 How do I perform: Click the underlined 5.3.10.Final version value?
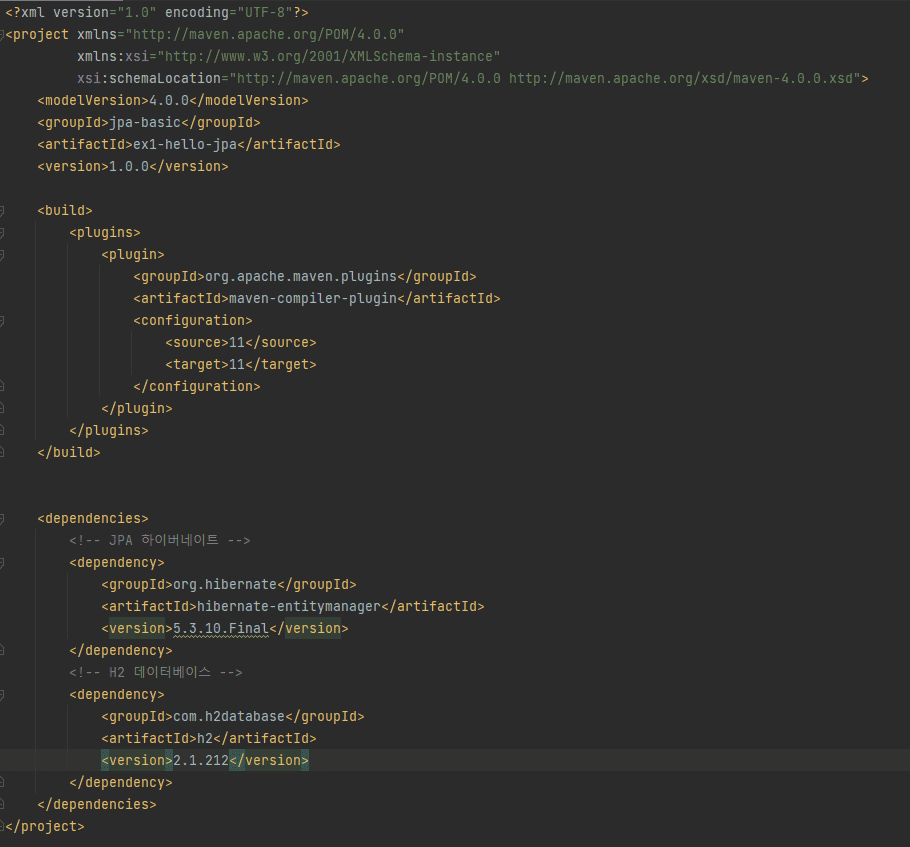pos(221,629)
